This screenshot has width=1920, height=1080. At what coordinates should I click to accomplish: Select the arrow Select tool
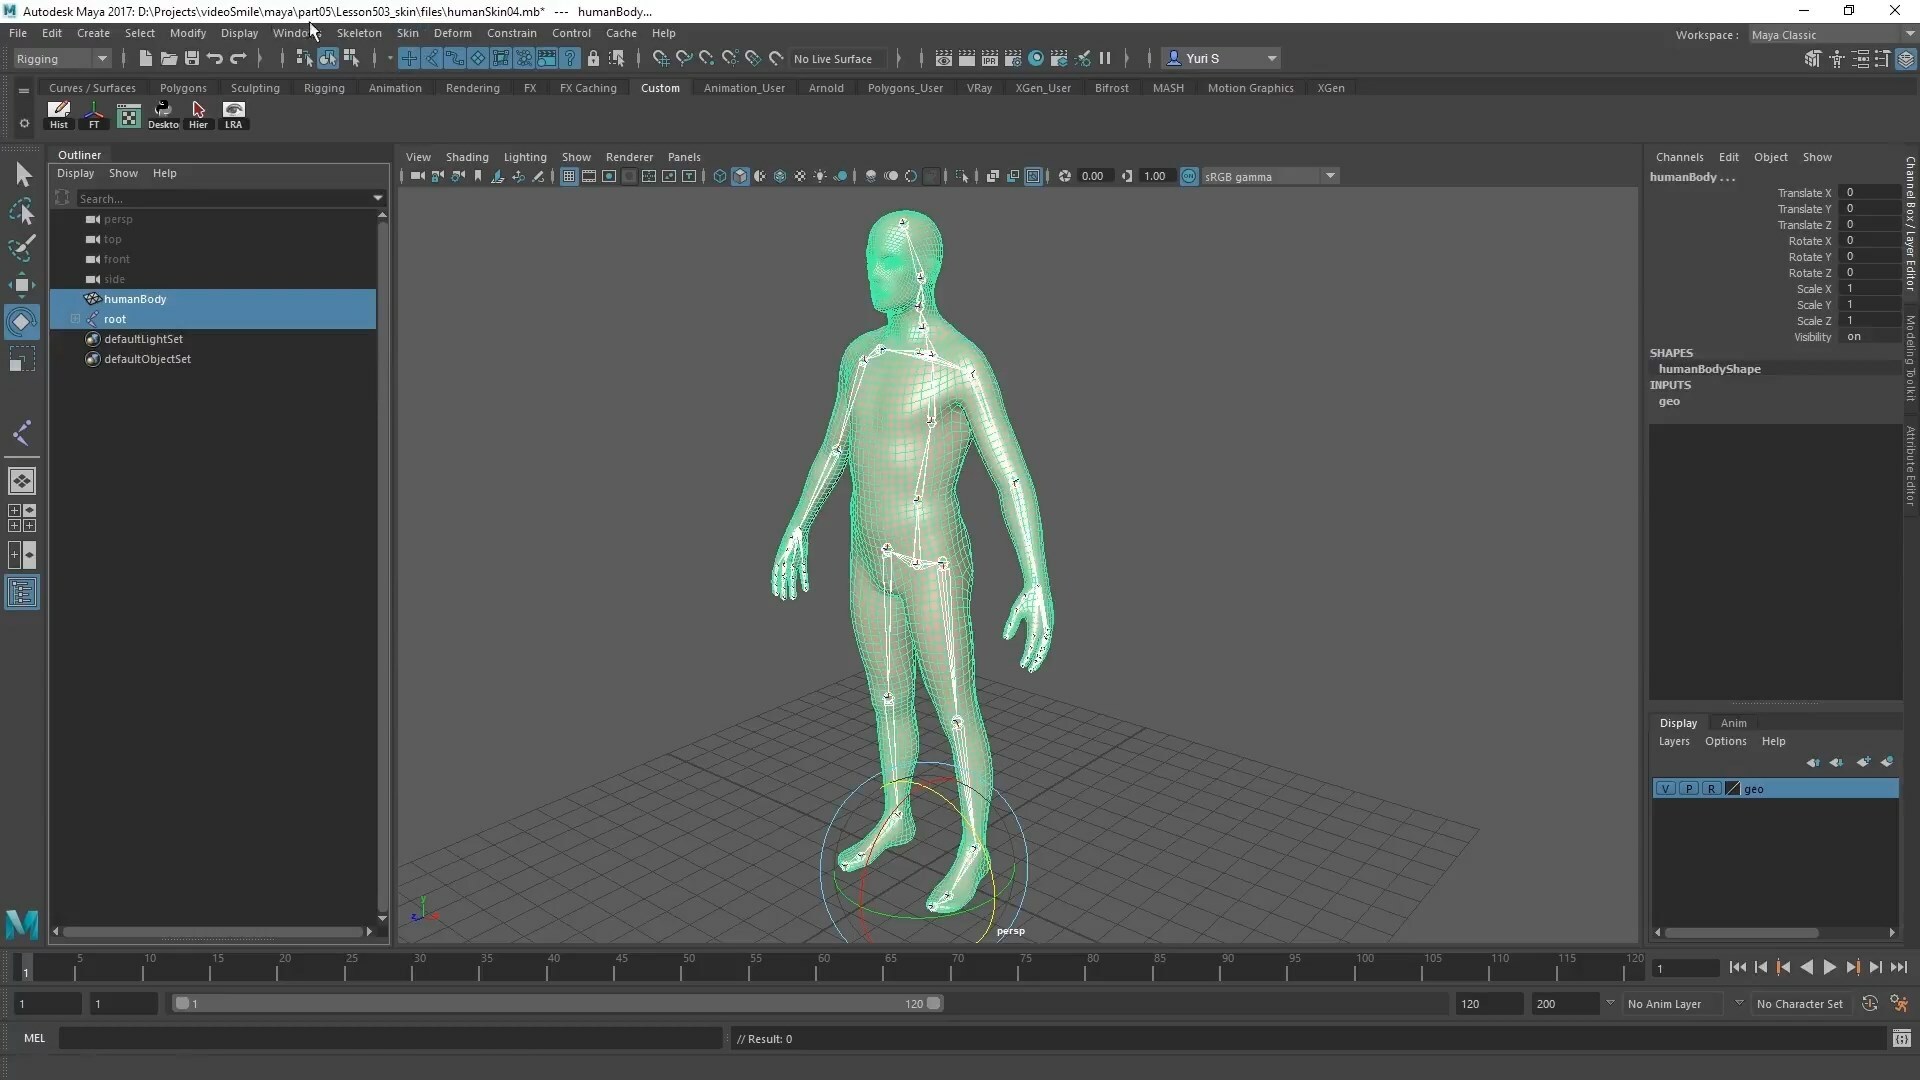[22, 174]
